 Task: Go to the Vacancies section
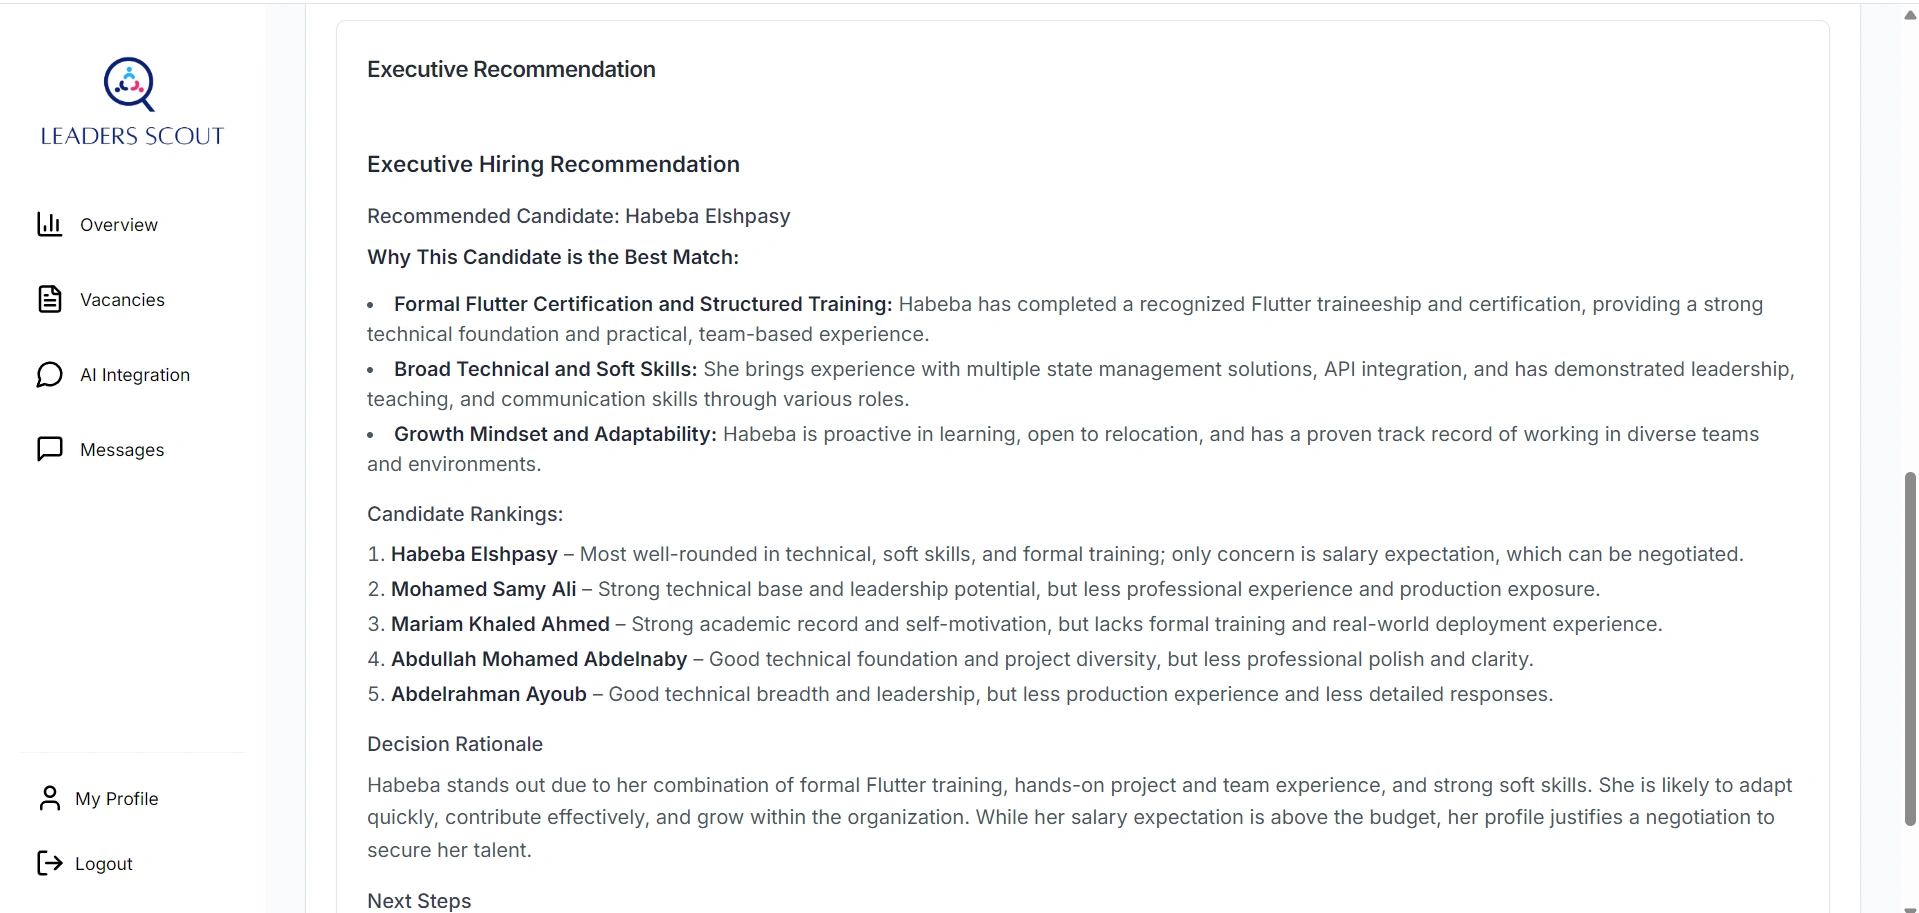click(122, 300)
